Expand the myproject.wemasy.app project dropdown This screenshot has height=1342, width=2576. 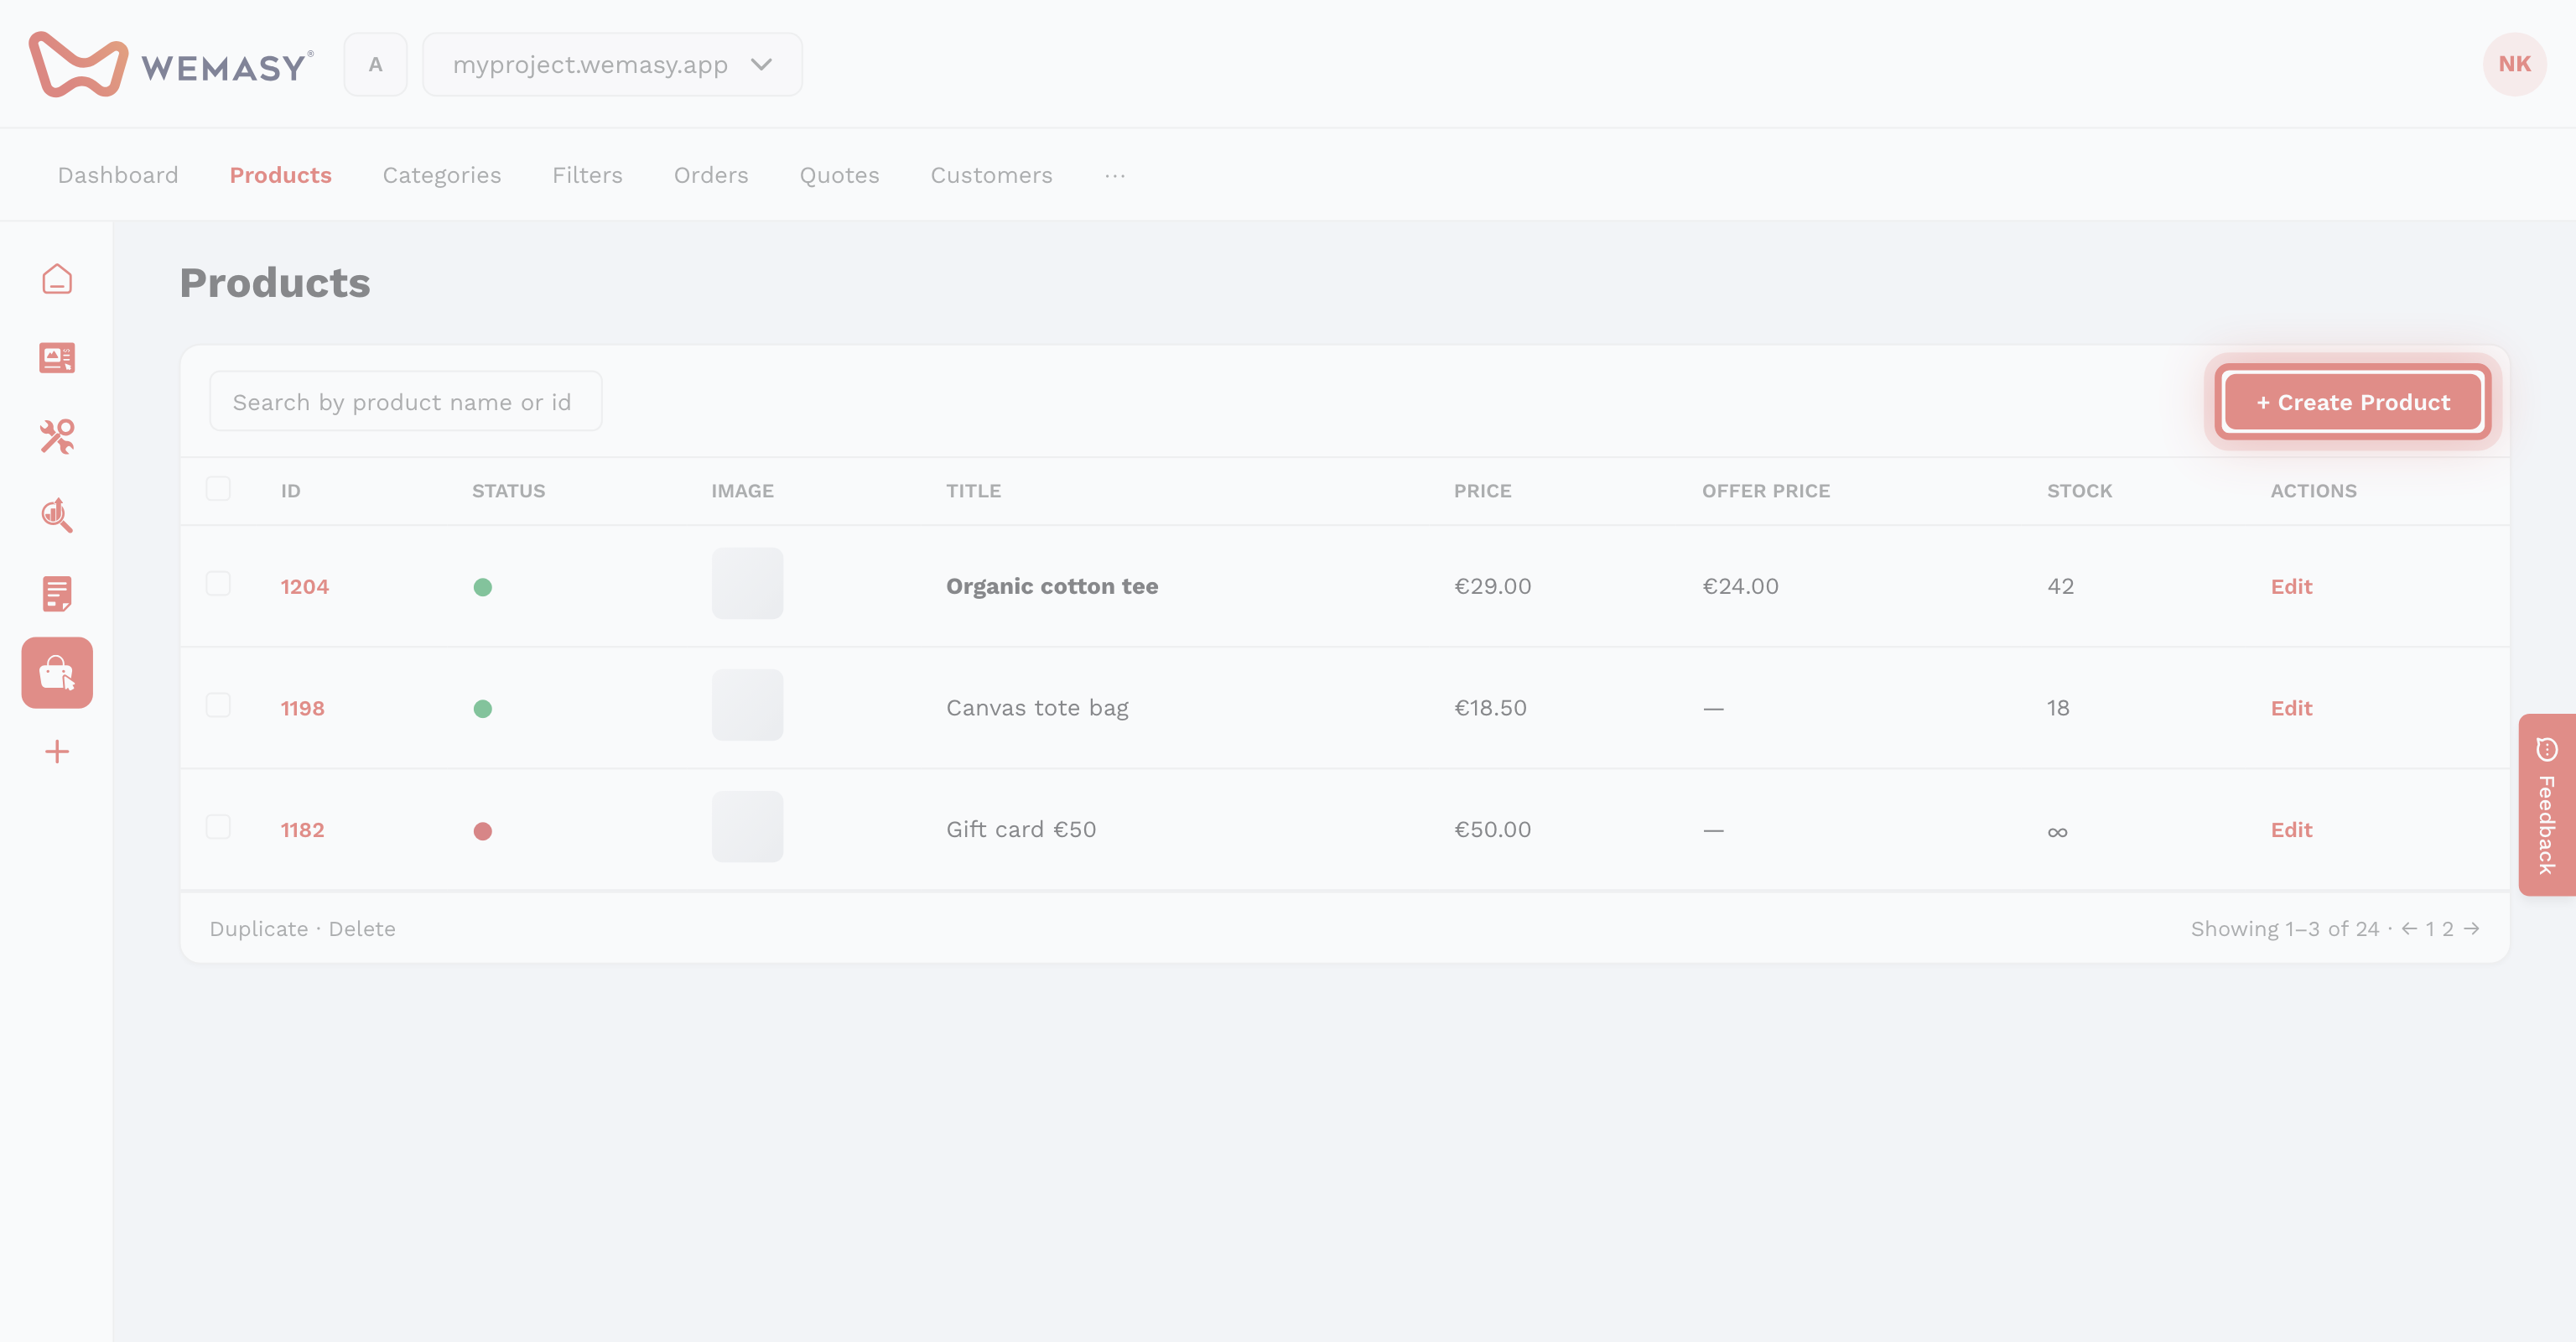tap(612, 64)
